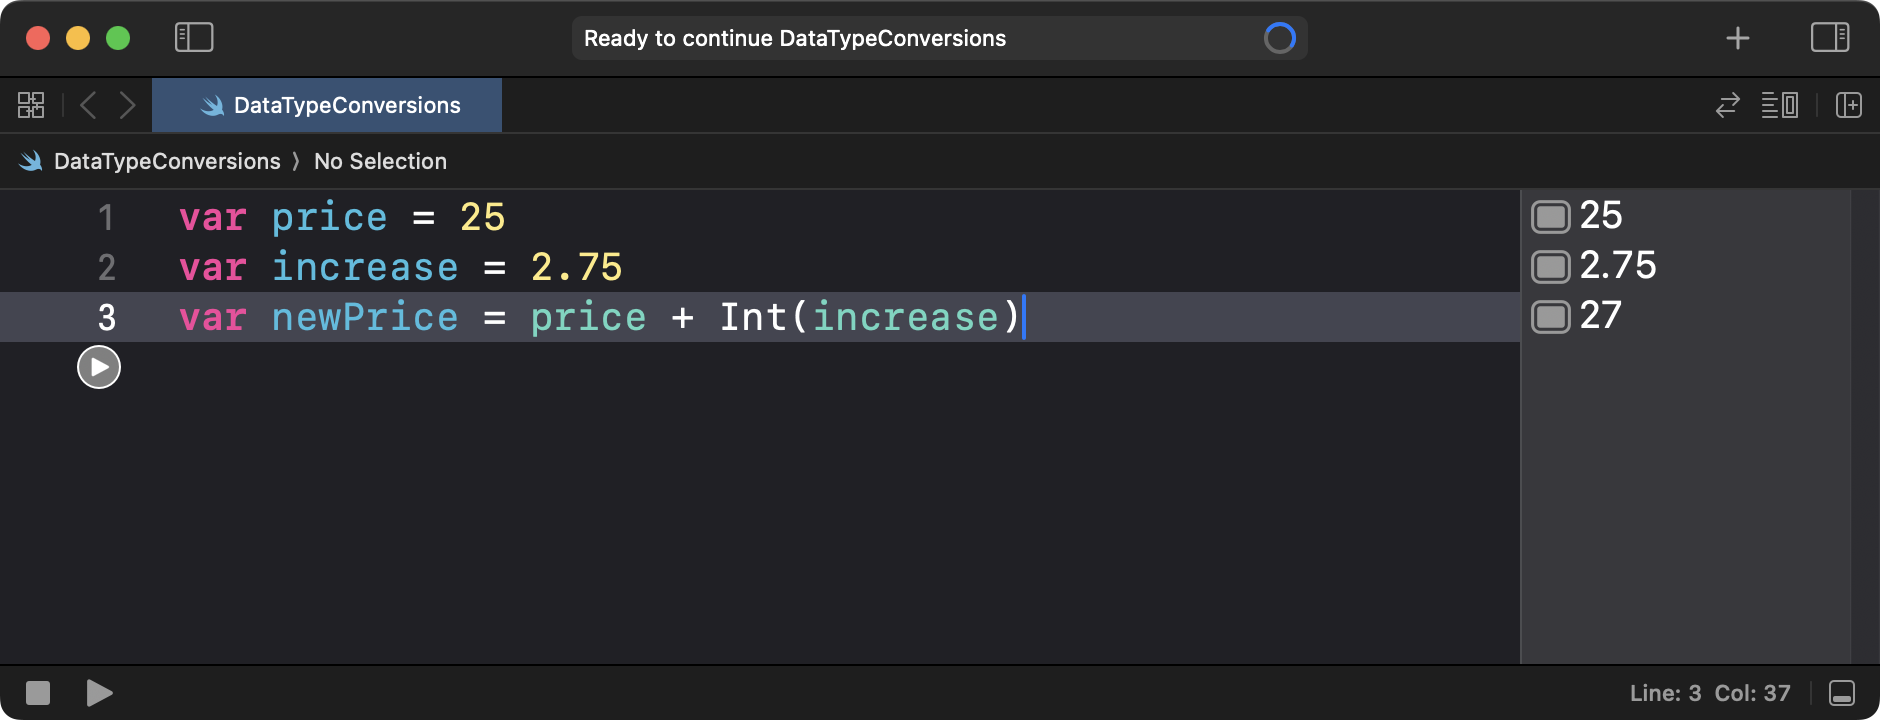Toggle the inspector panel on the right
This screenshot has height=720, width=1880.
[1829, 38]
